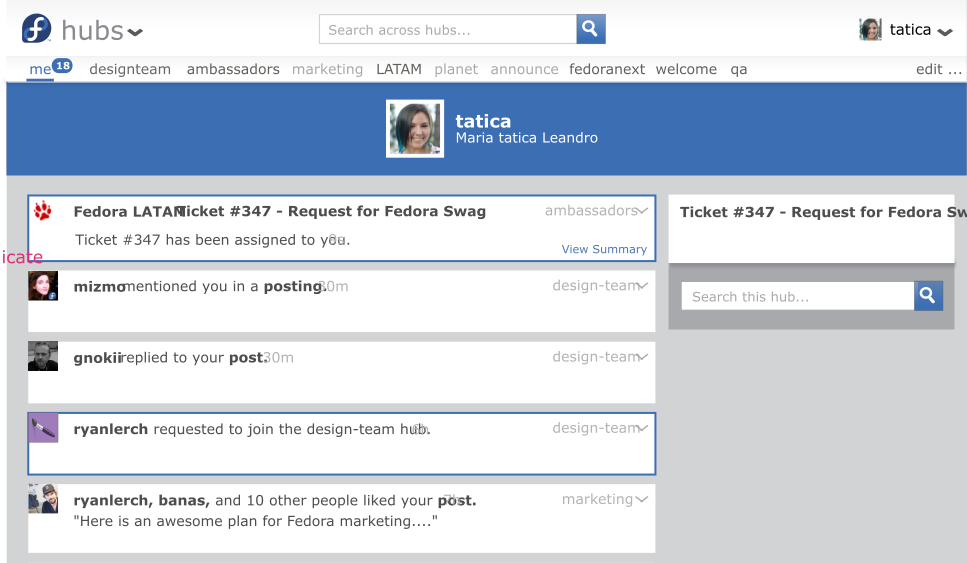
Task: Click the tatica username in banner
Action: click(483, 121)
